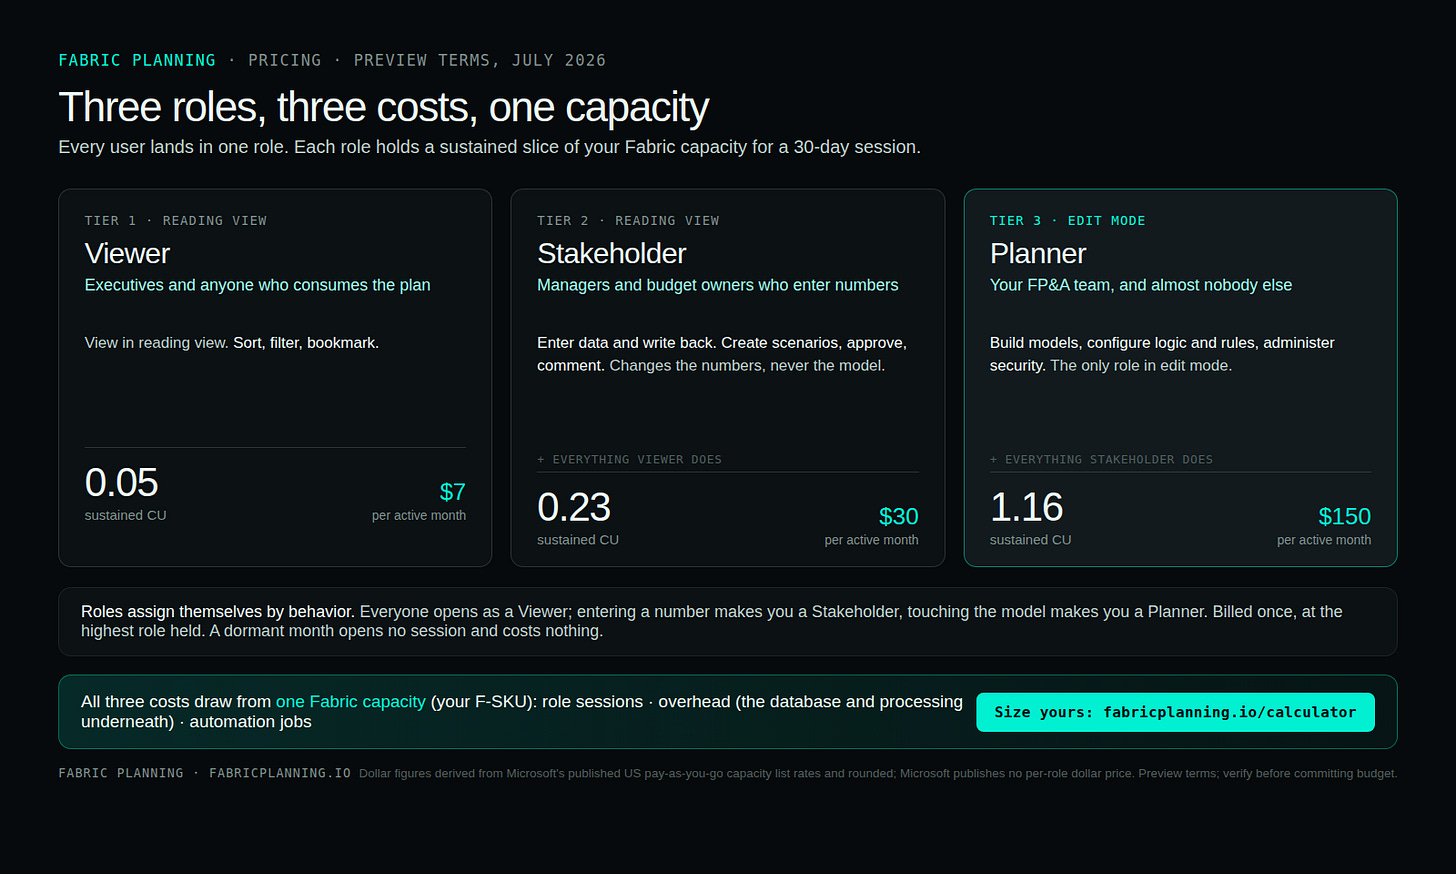The image size is (1456, 874).
Task: Click FABRICPLANNING.IO in the footer
Action: point(280,773)
